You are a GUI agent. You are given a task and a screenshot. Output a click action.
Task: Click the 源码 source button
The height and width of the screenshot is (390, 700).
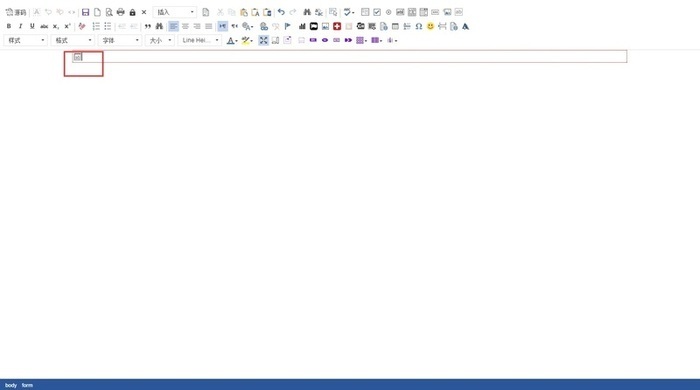(16, 12)
